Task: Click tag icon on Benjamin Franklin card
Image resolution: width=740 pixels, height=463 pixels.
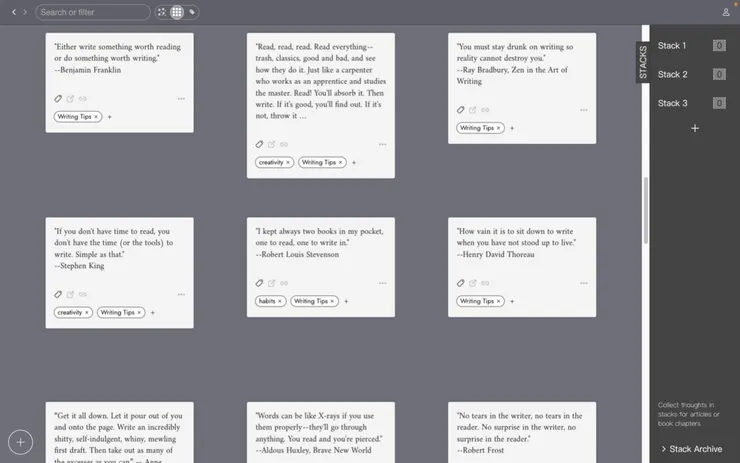Action: [58, 99]
